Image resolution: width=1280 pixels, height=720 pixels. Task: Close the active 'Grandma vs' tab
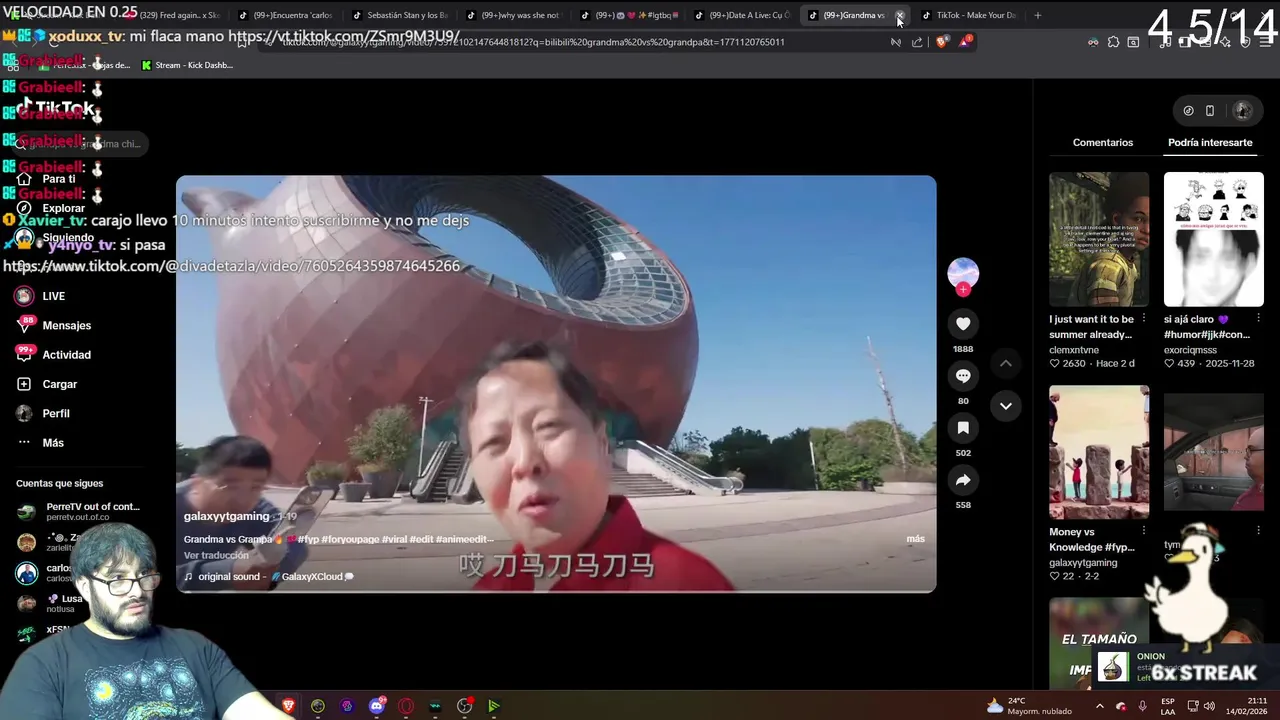899,15
